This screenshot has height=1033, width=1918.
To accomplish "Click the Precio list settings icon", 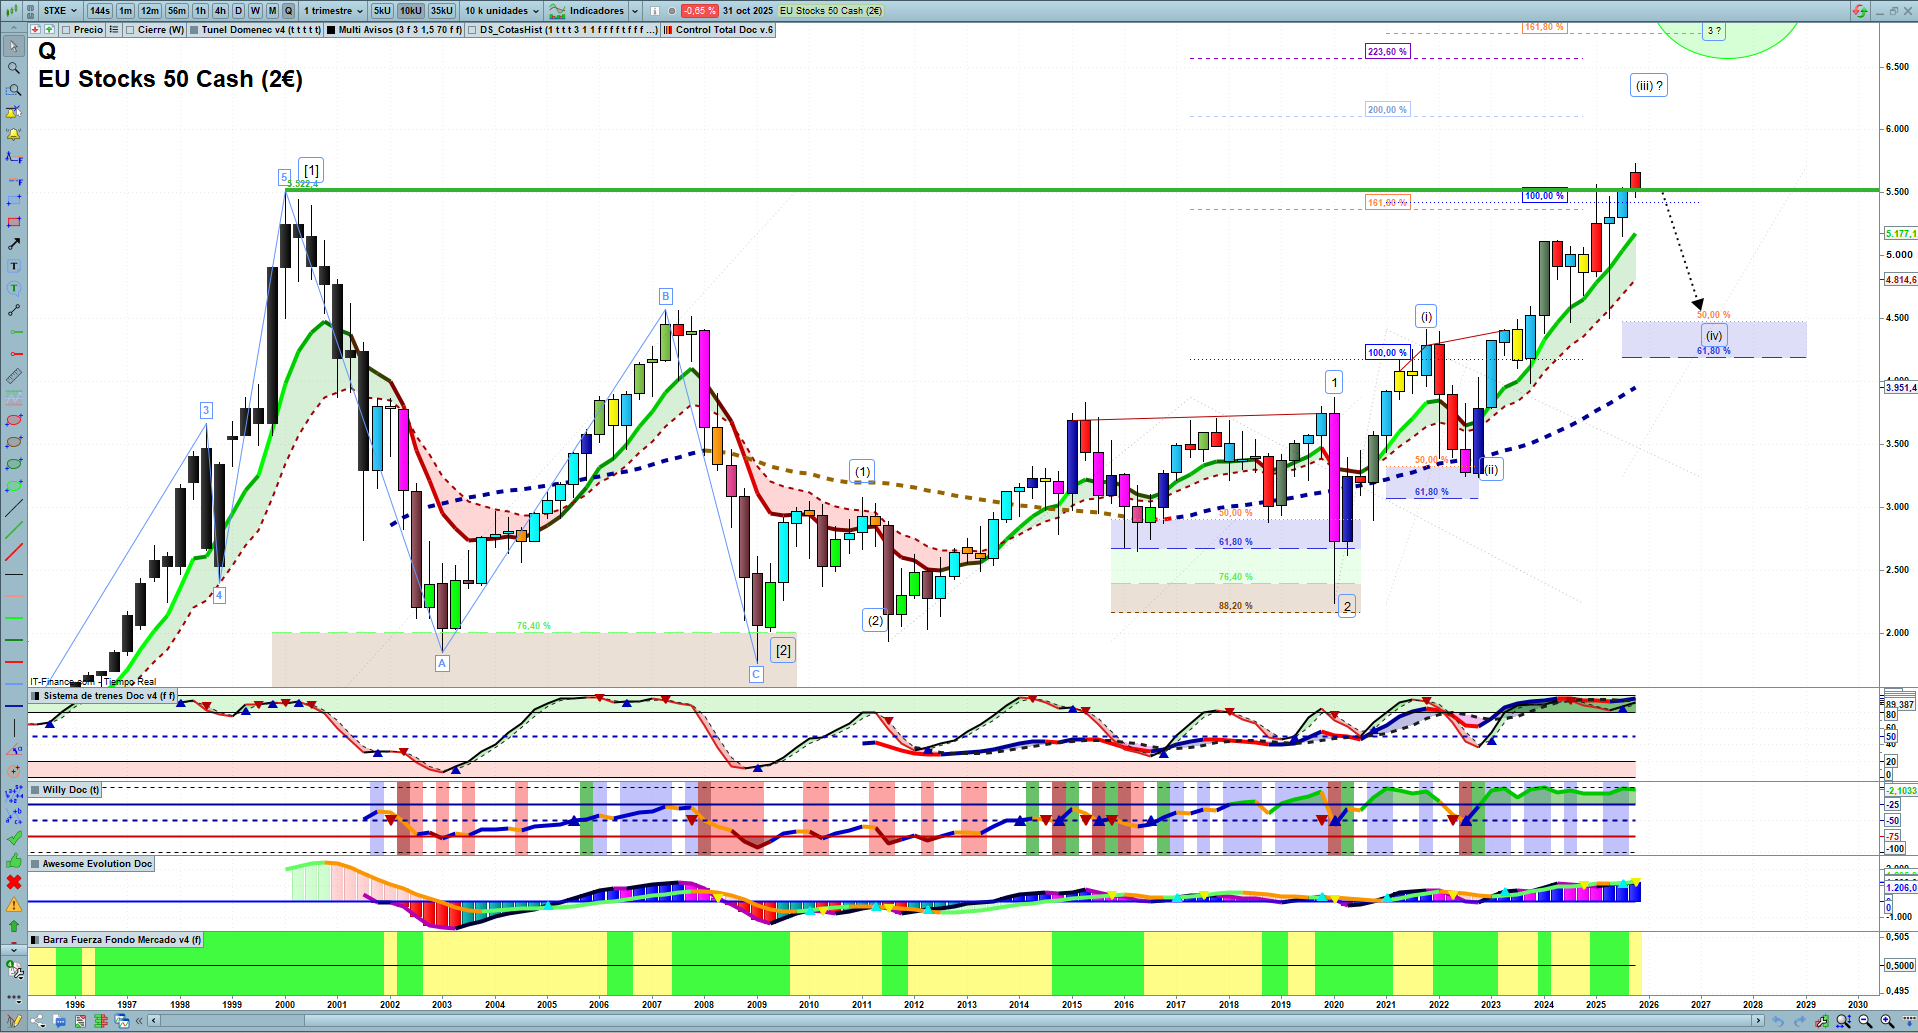I will [x=114, y=30].
